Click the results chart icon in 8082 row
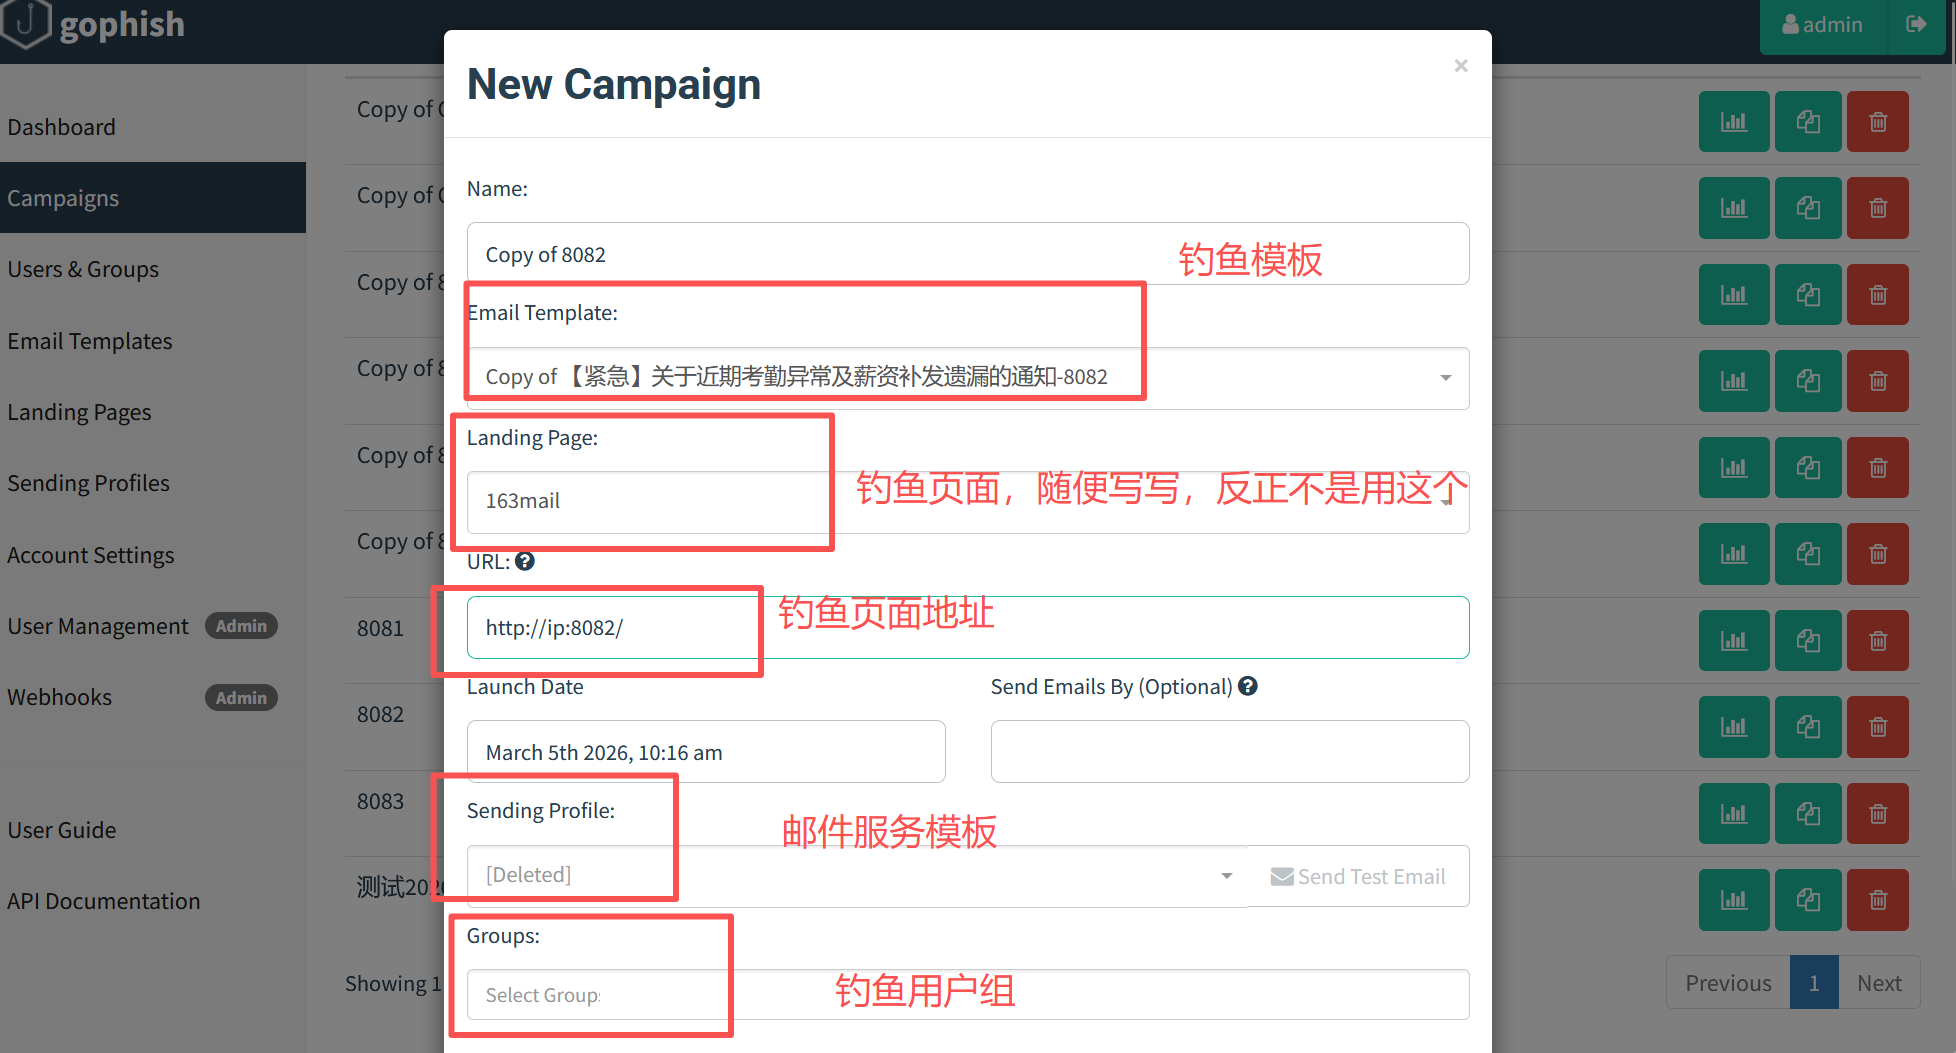Viewport: 1956px width, 1053px height. point(1734,727)
